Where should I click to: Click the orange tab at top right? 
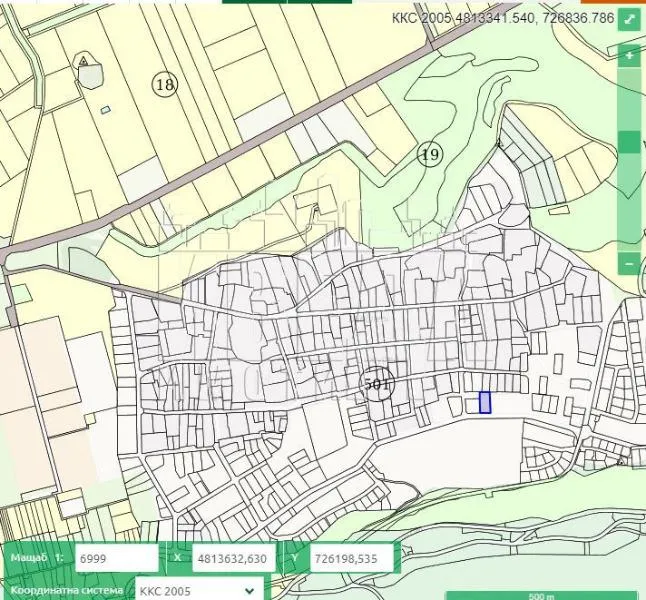click(612, 2)
